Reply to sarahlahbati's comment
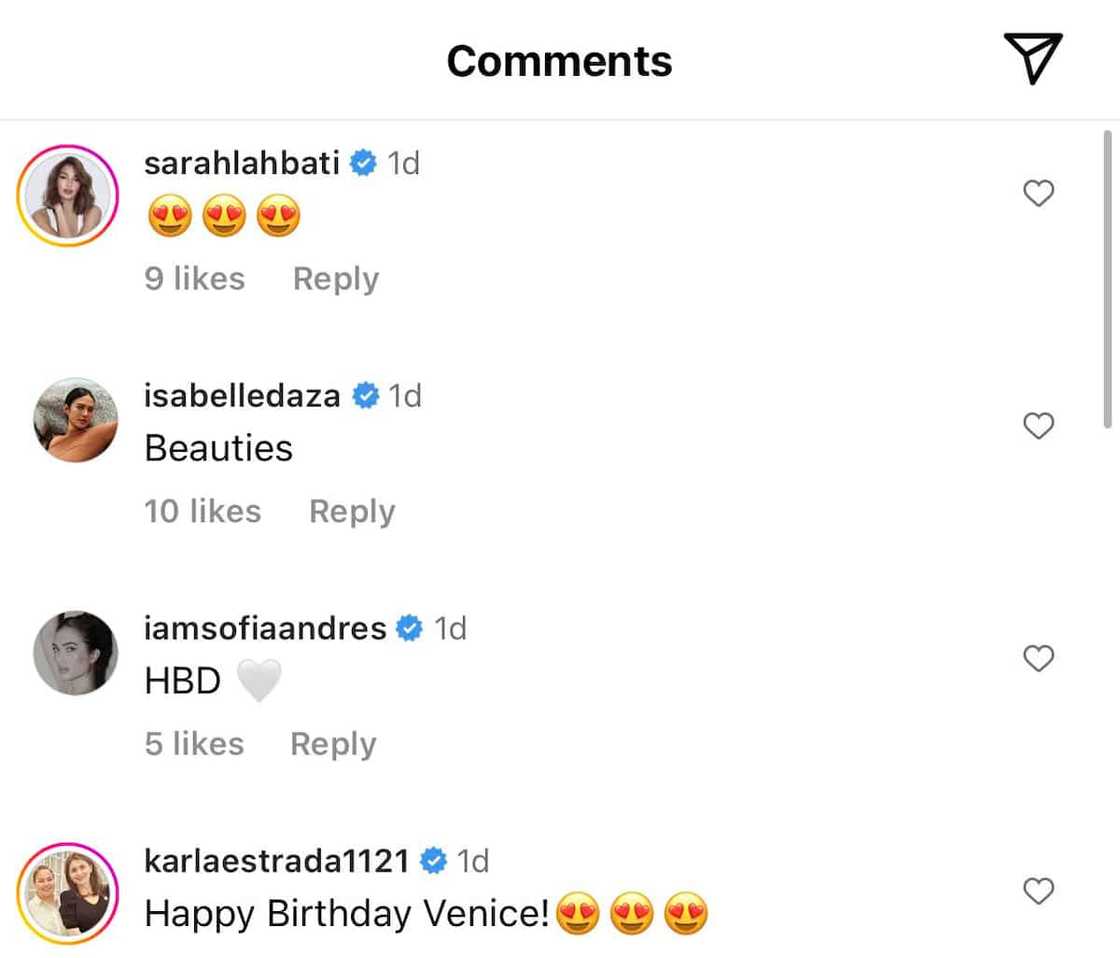The width and height of the screenshot is (1120, 958). [335, 279]
